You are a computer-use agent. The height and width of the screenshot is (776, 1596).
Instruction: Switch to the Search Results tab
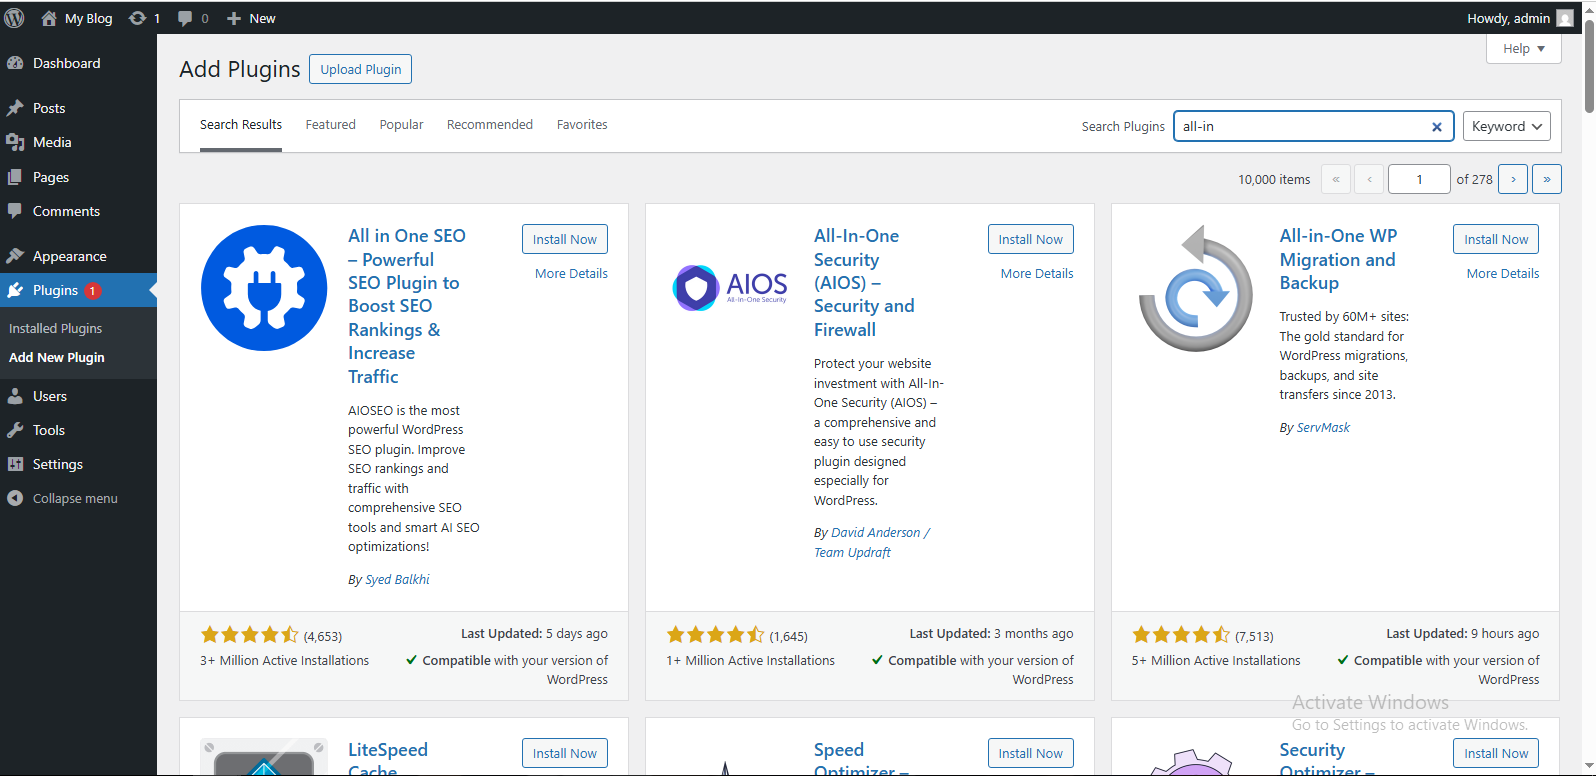coord(241,125)
